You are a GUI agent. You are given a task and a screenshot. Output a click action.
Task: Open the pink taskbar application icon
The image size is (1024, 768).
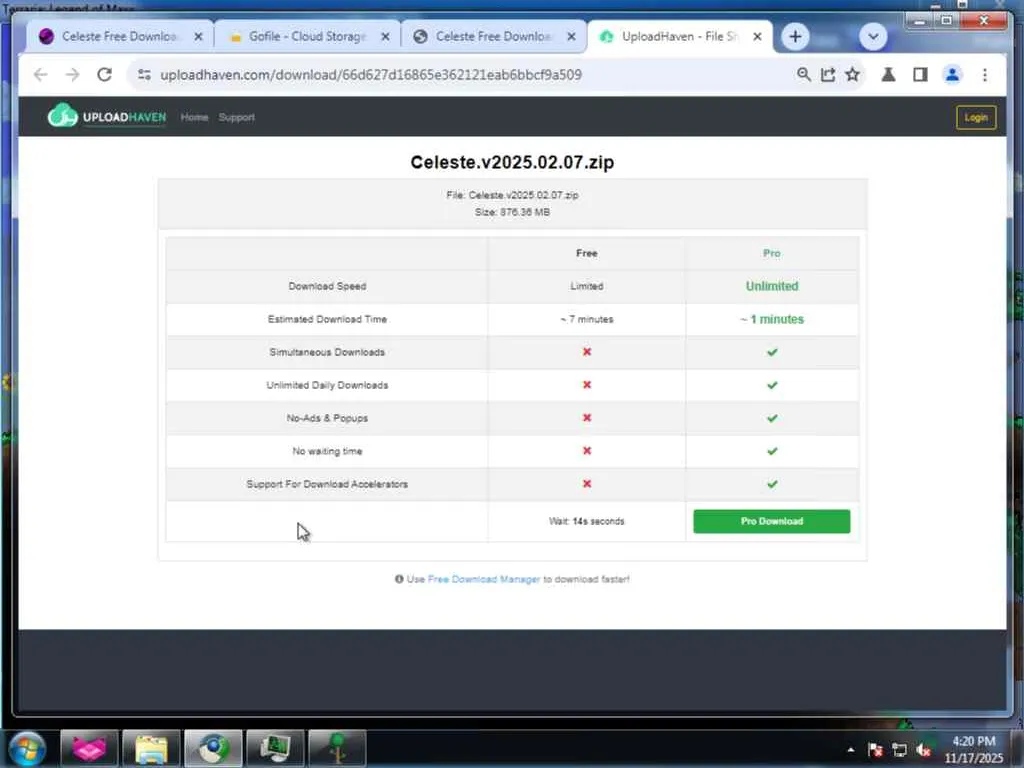coord(89,748)
